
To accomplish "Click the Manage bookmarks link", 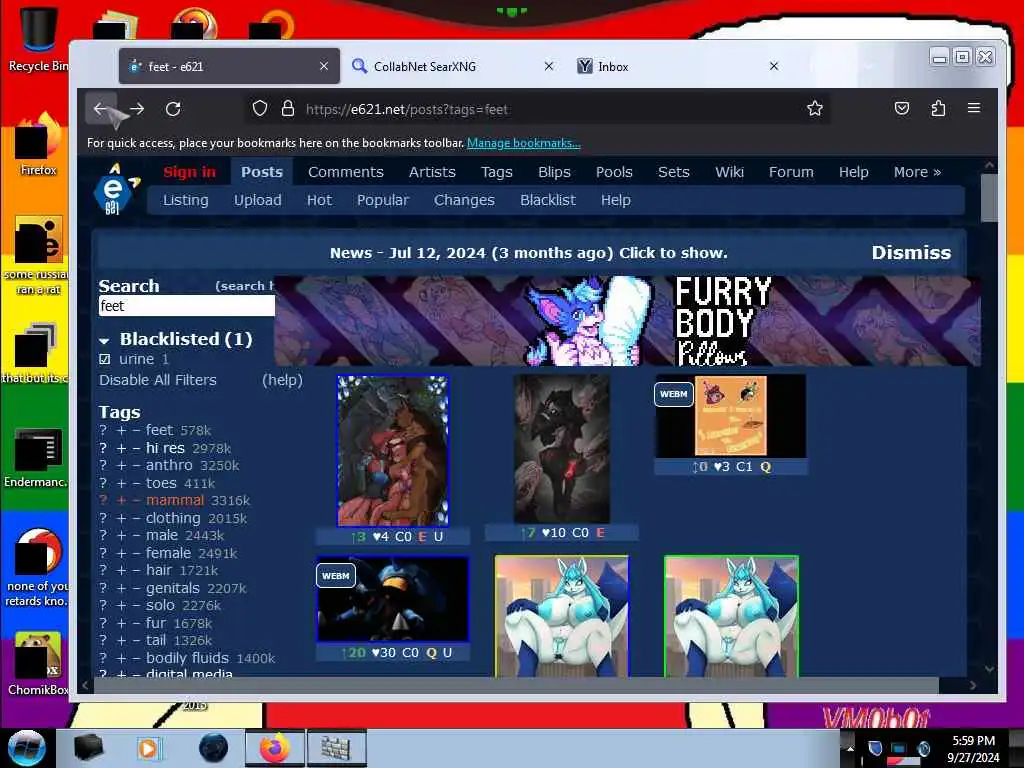I will tap(524, 143).
